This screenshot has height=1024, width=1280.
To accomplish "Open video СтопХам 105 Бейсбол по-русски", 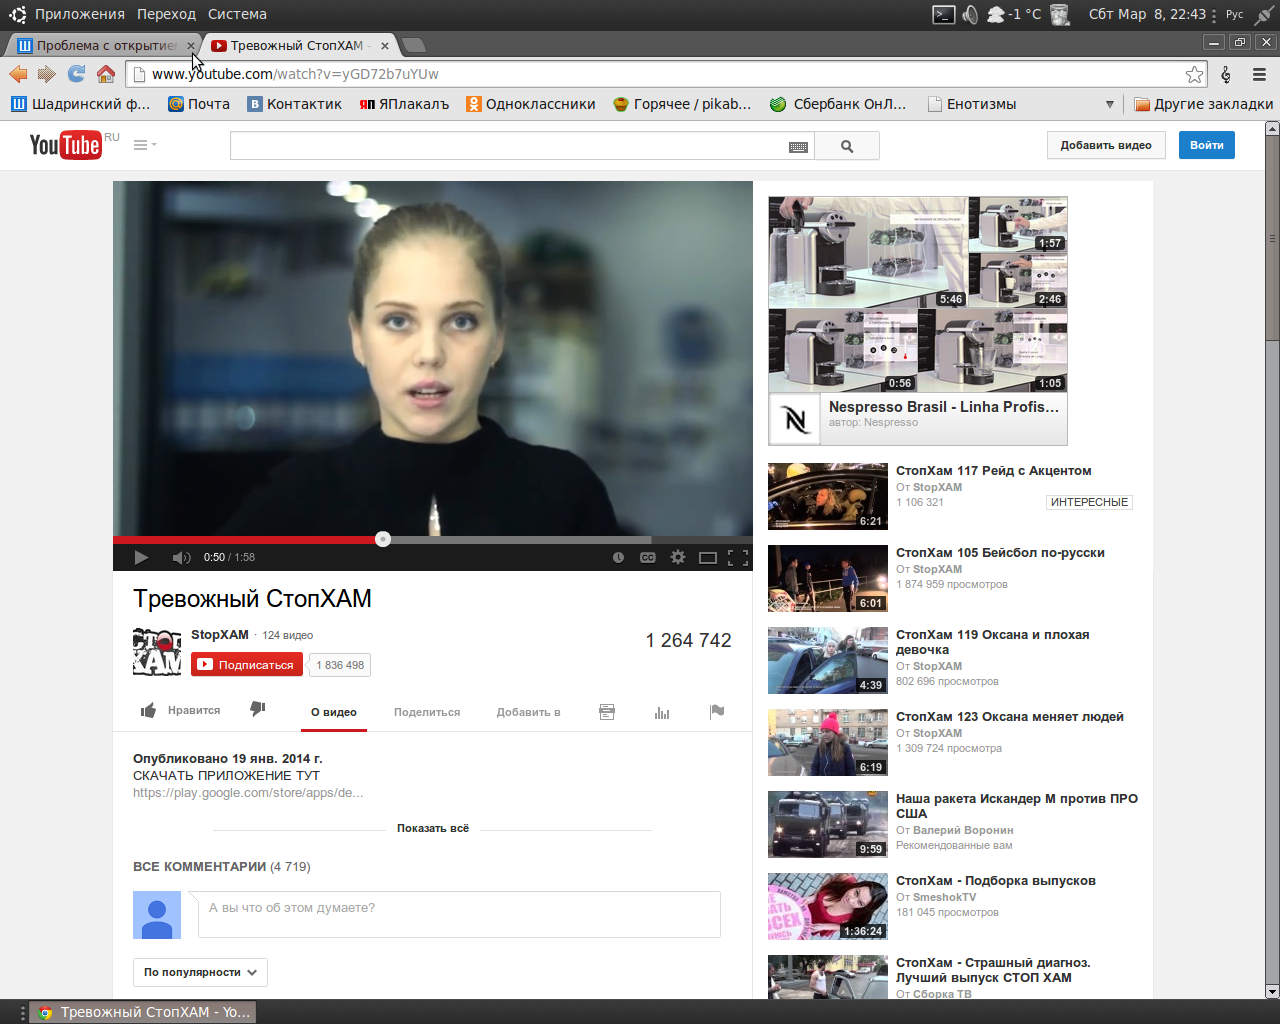I will click(1000, 553).
